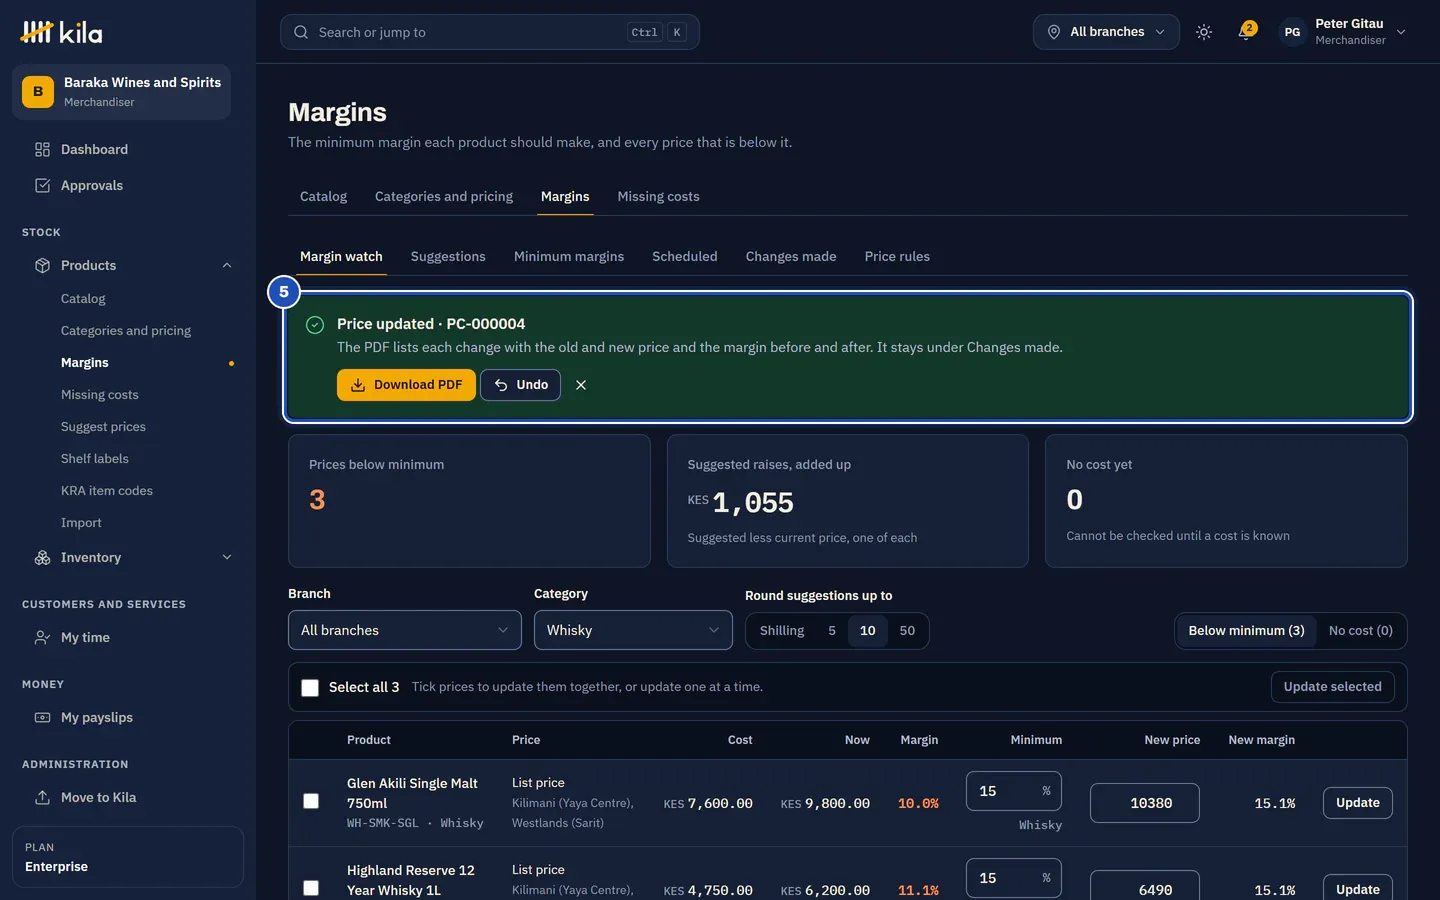Screen dimensions: 1440x900
Task: Open the Category Whisky dropdown
Action: click(633, 630)
